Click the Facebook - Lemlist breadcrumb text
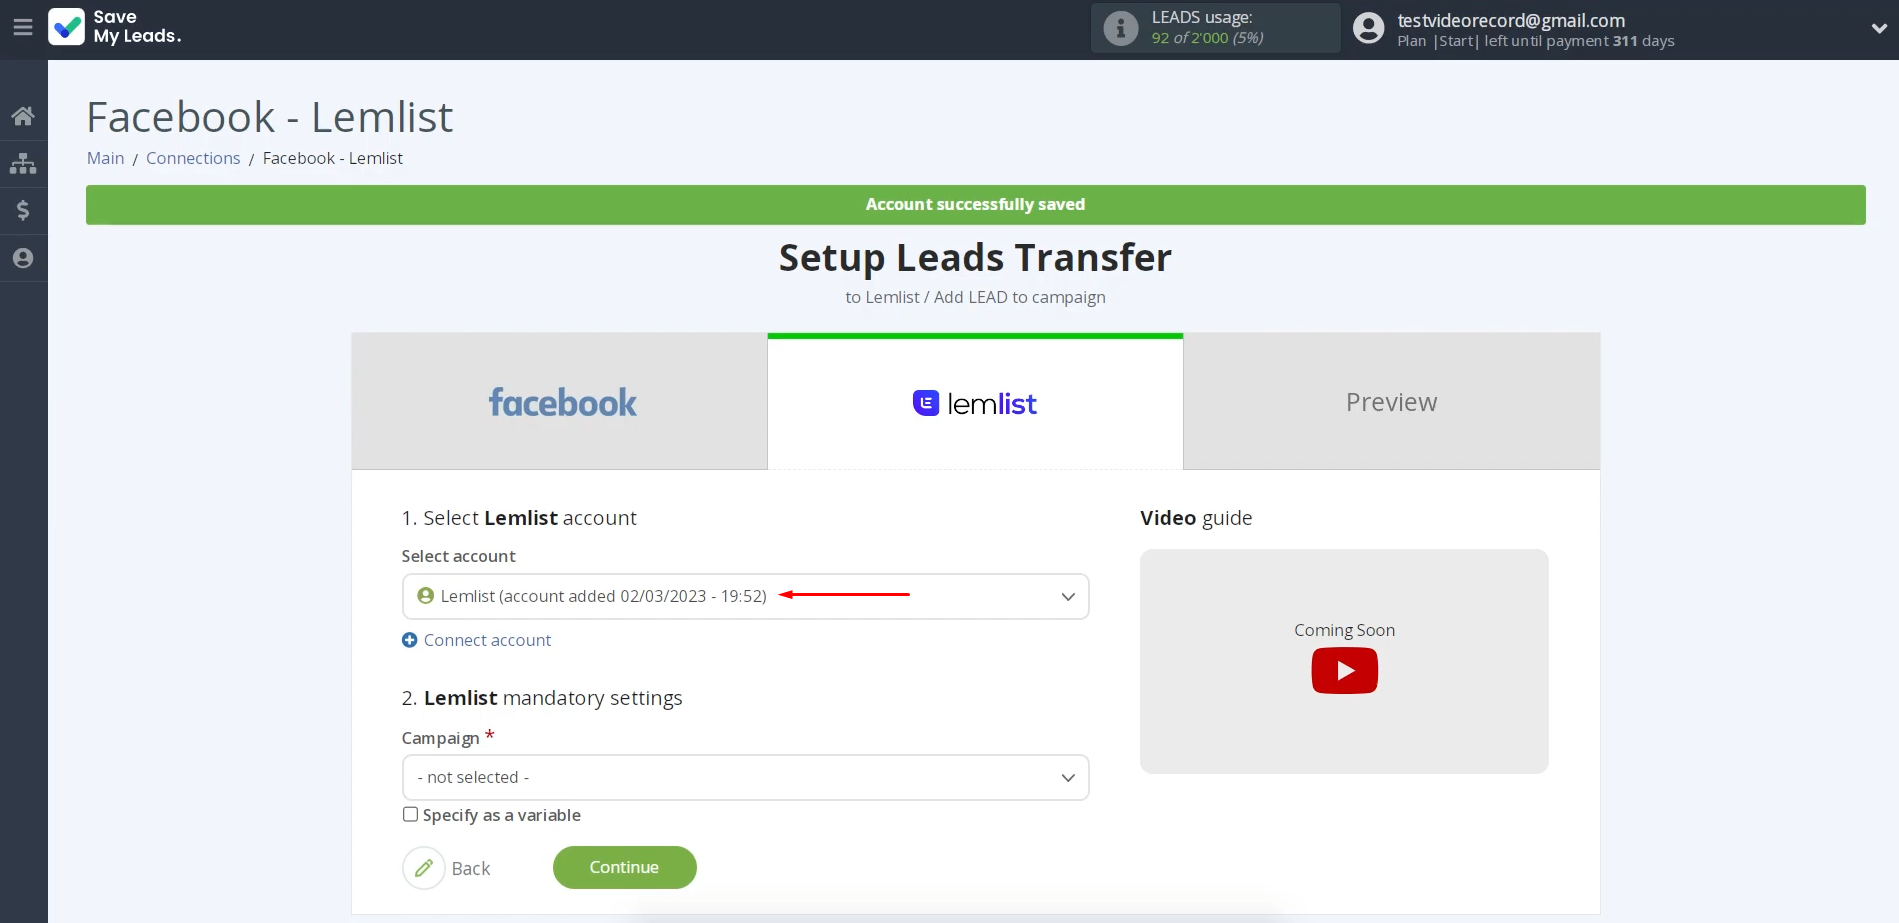 332,158
